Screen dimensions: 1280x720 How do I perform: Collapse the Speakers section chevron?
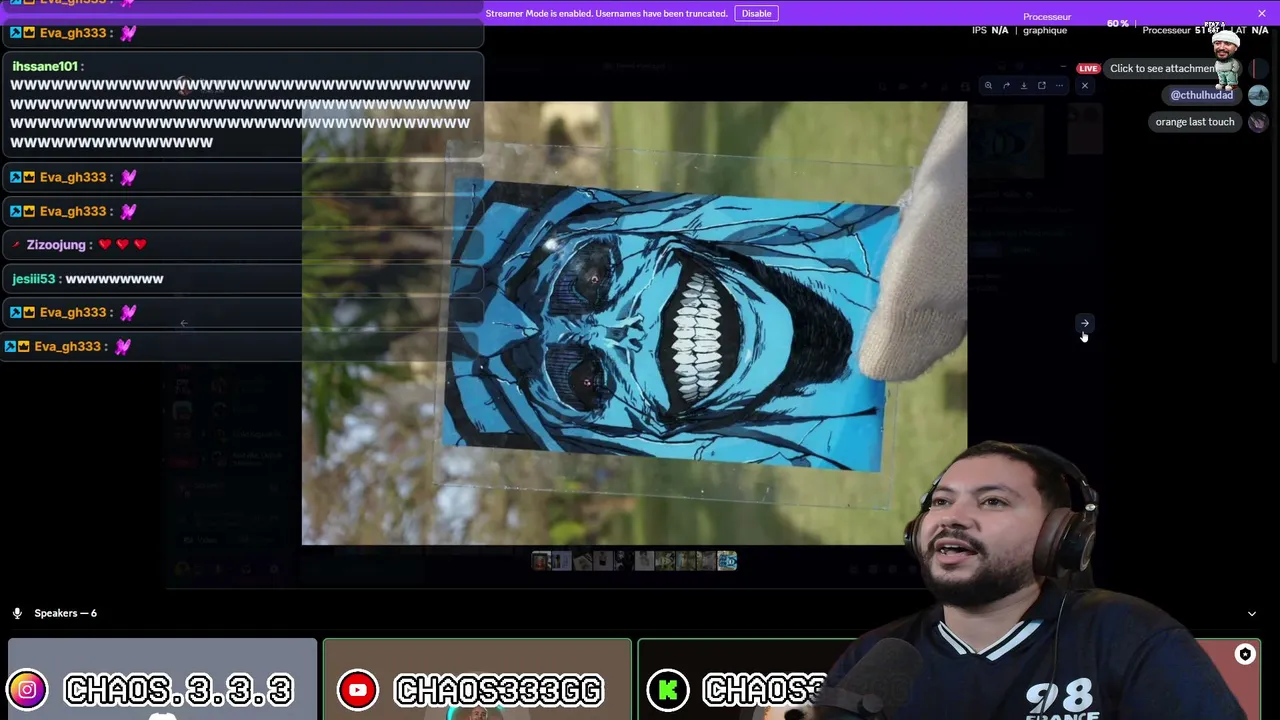pyautogui.click(x=1252, y=614)
